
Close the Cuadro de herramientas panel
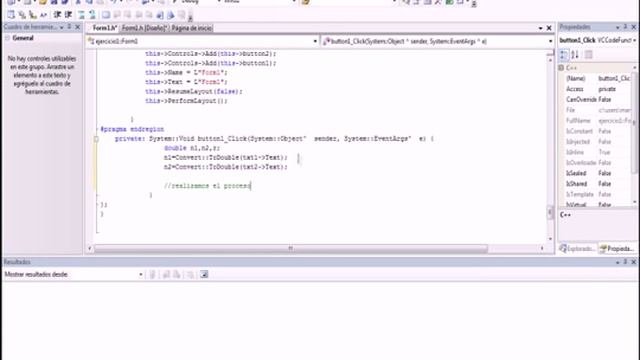pyautogui.click(x=78, y=27)
